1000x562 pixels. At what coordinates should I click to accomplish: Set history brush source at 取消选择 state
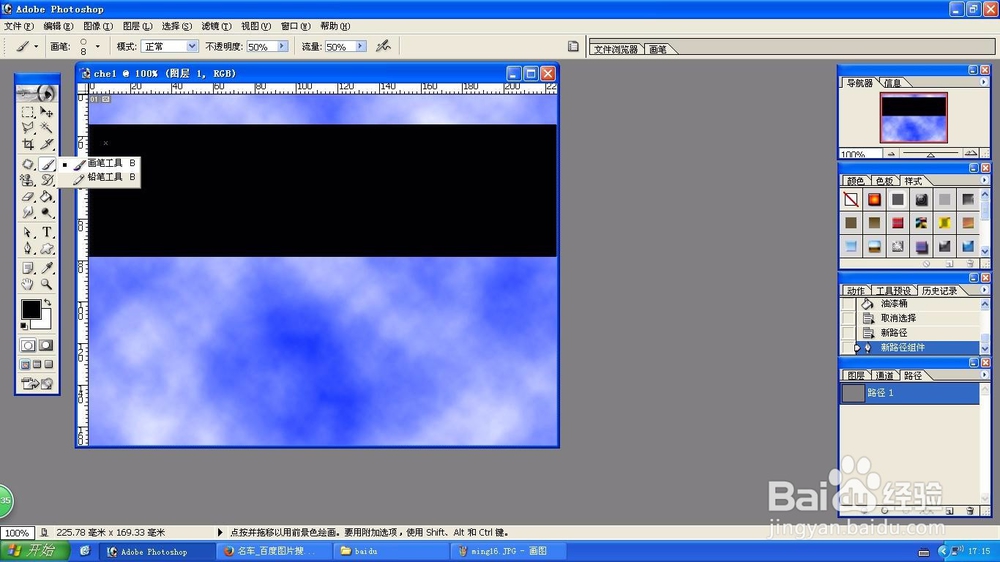click(x=848, y=318)
